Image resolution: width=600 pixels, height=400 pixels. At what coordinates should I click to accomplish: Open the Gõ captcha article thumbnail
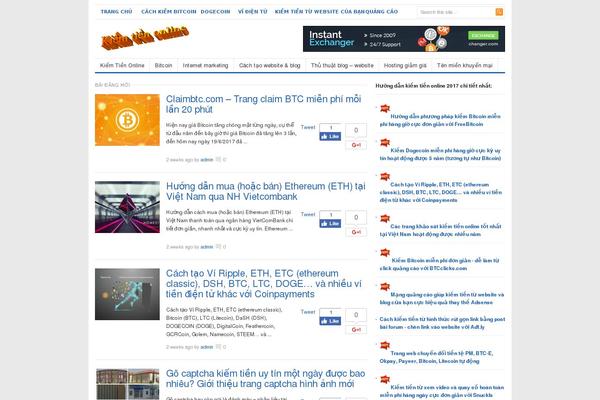pos(127,384)
